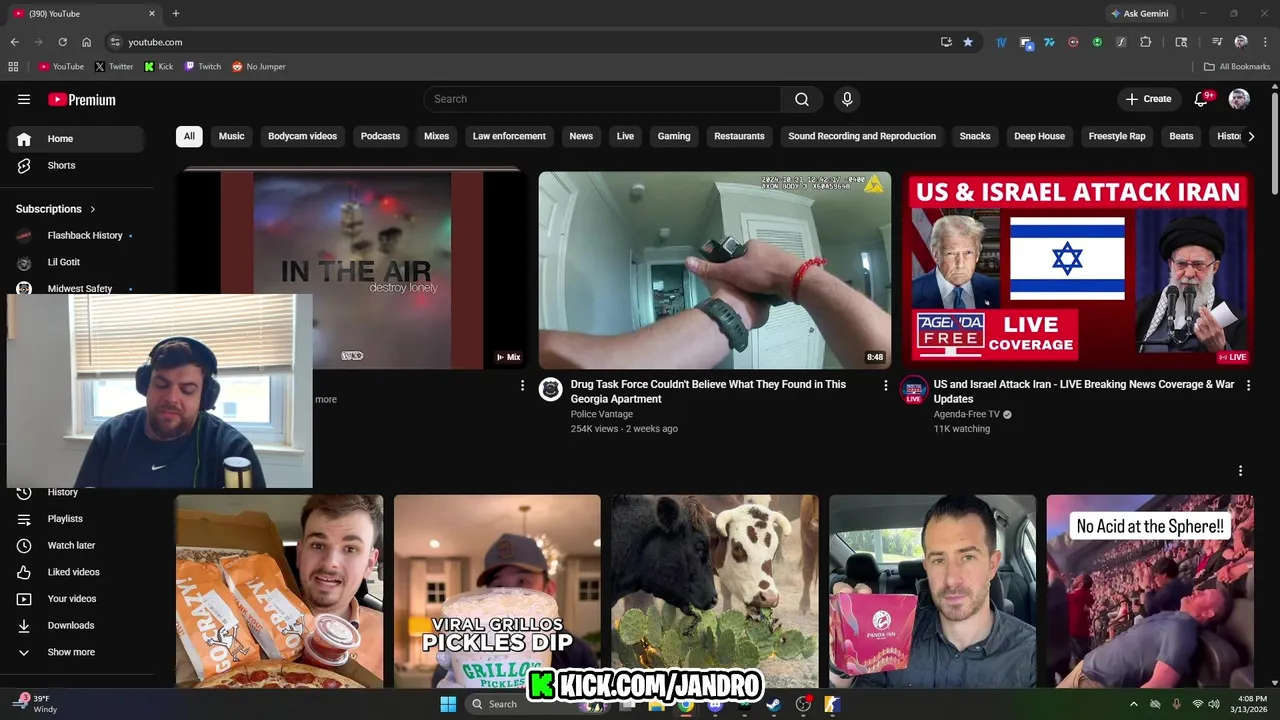Click the browser home button
The width and height of the screenshot is (1280, 720).
(87, 42)
